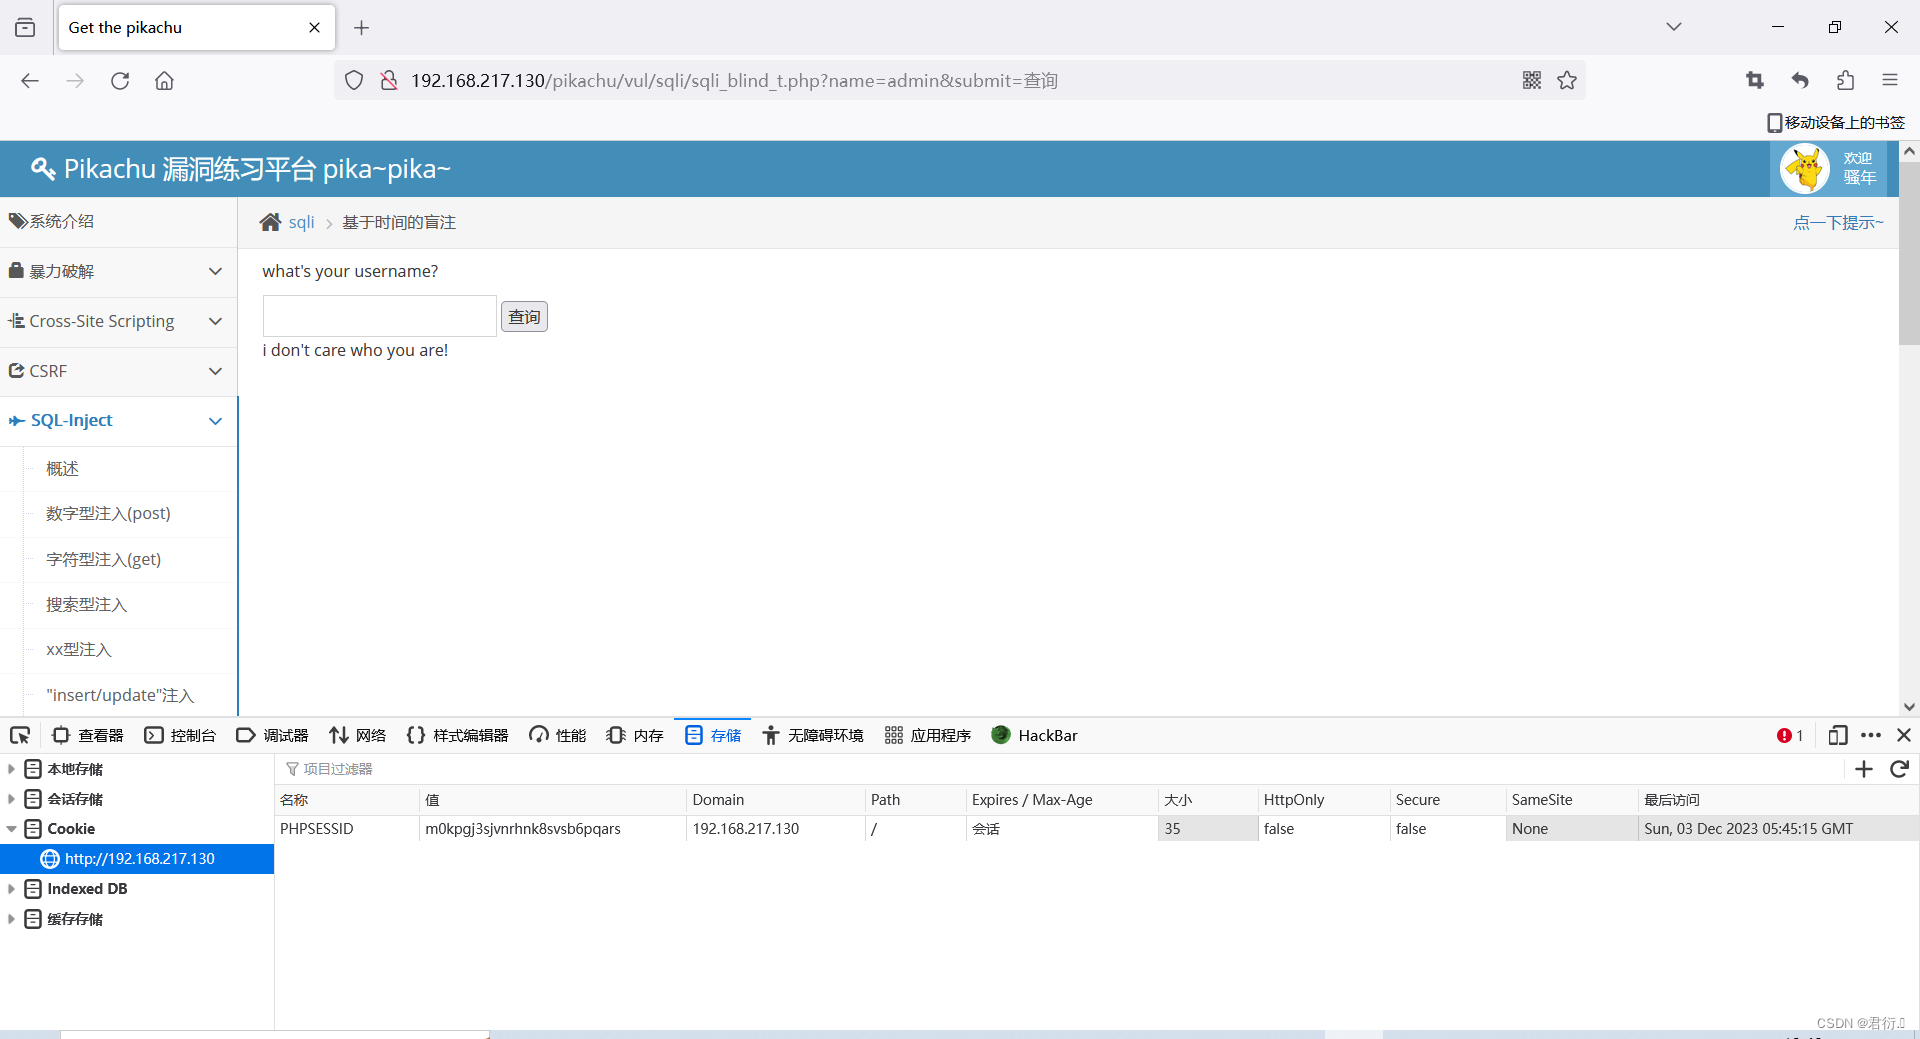
Task: Open the 查看器 inspector tab
Action: click(87, 736)
